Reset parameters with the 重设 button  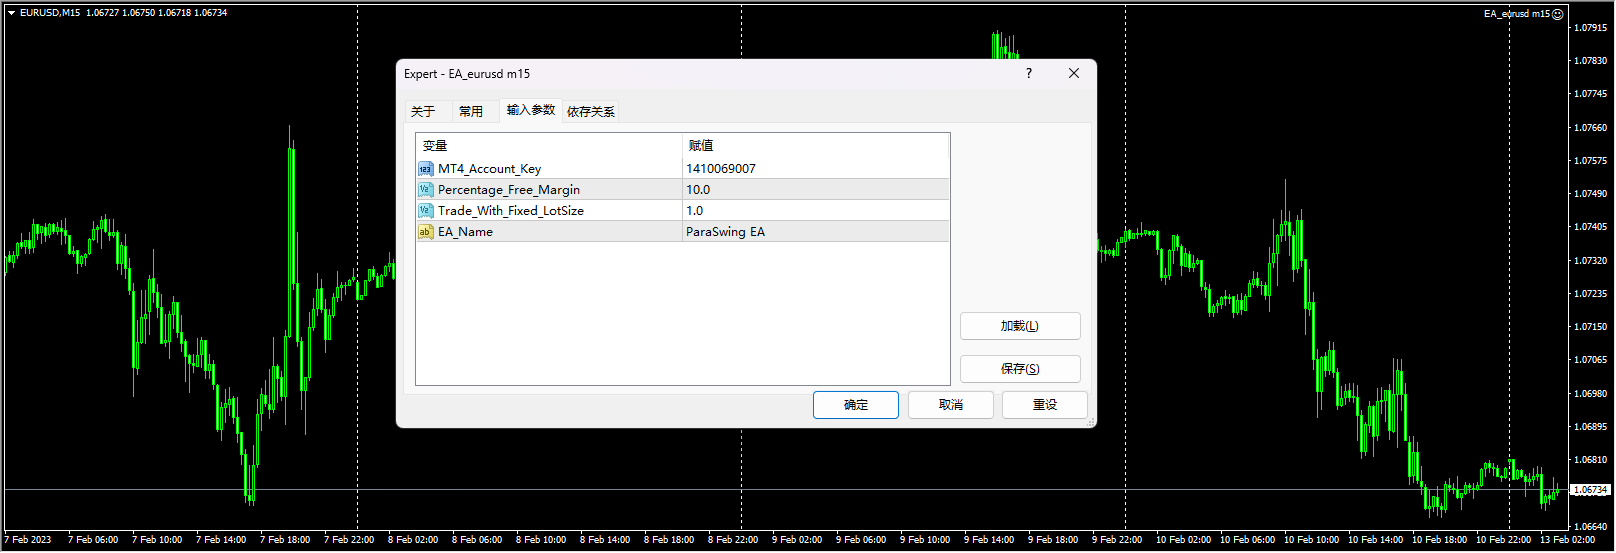click(1045, 405)
